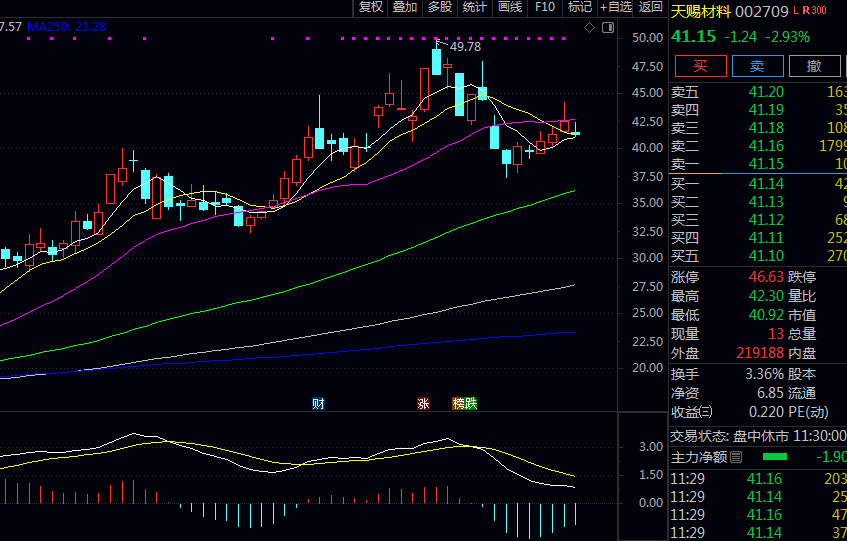Screen dimensions: 847x541
Task: Click the tall cyan candle below 49.78
Action: click(436, 61)
